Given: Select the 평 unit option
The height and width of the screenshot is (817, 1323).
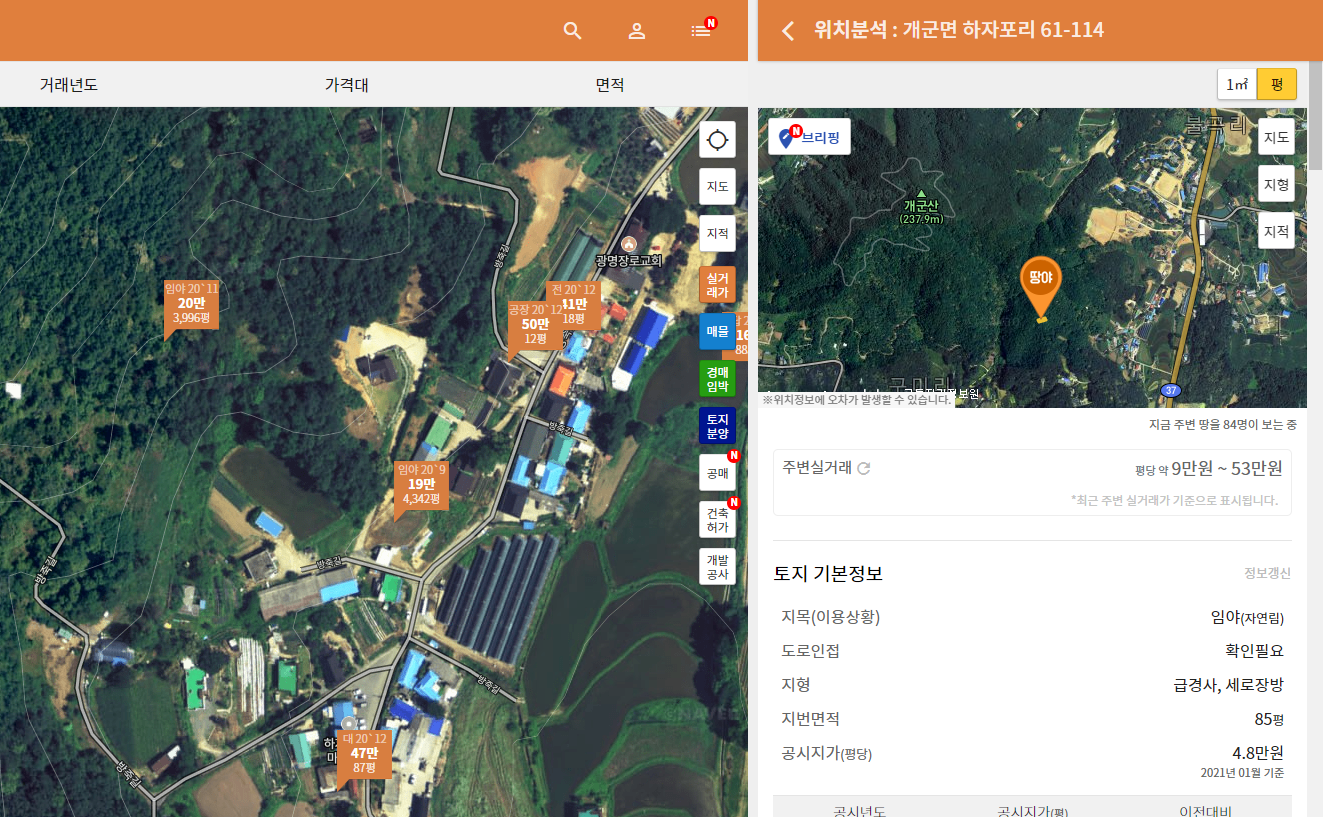Looking at the screenshot, I should coord(1277,84).
